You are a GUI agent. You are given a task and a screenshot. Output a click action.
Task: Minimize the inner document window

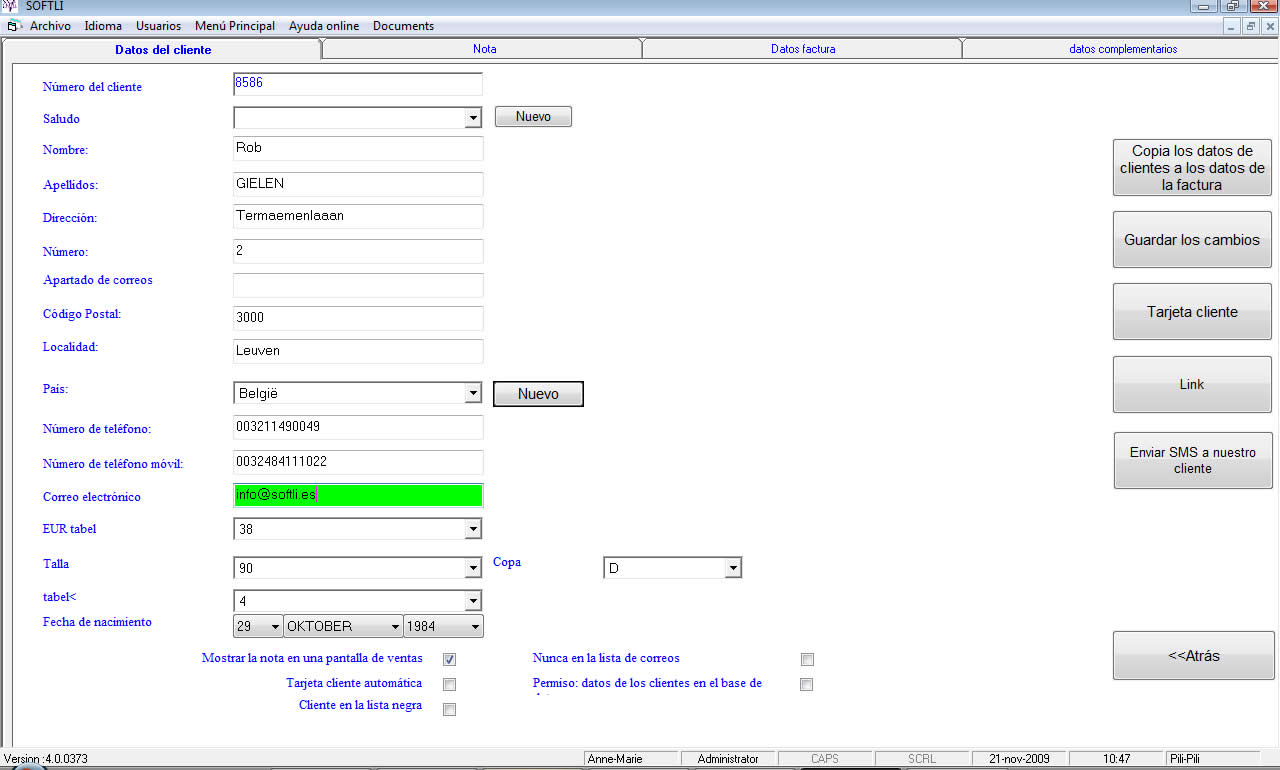click(1232, 26)
